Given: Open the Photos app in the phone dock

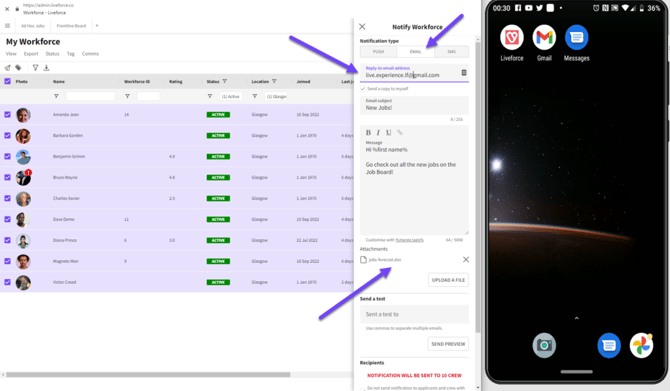Looking at the screenshot, I should [641, 345].
